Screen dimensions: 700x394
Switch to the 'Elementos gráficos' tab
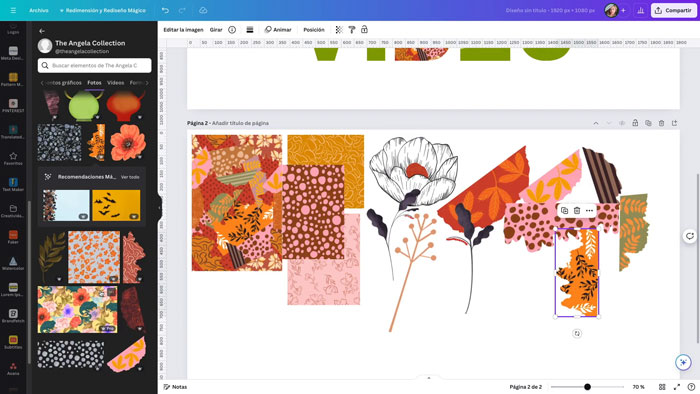(63, 83)
